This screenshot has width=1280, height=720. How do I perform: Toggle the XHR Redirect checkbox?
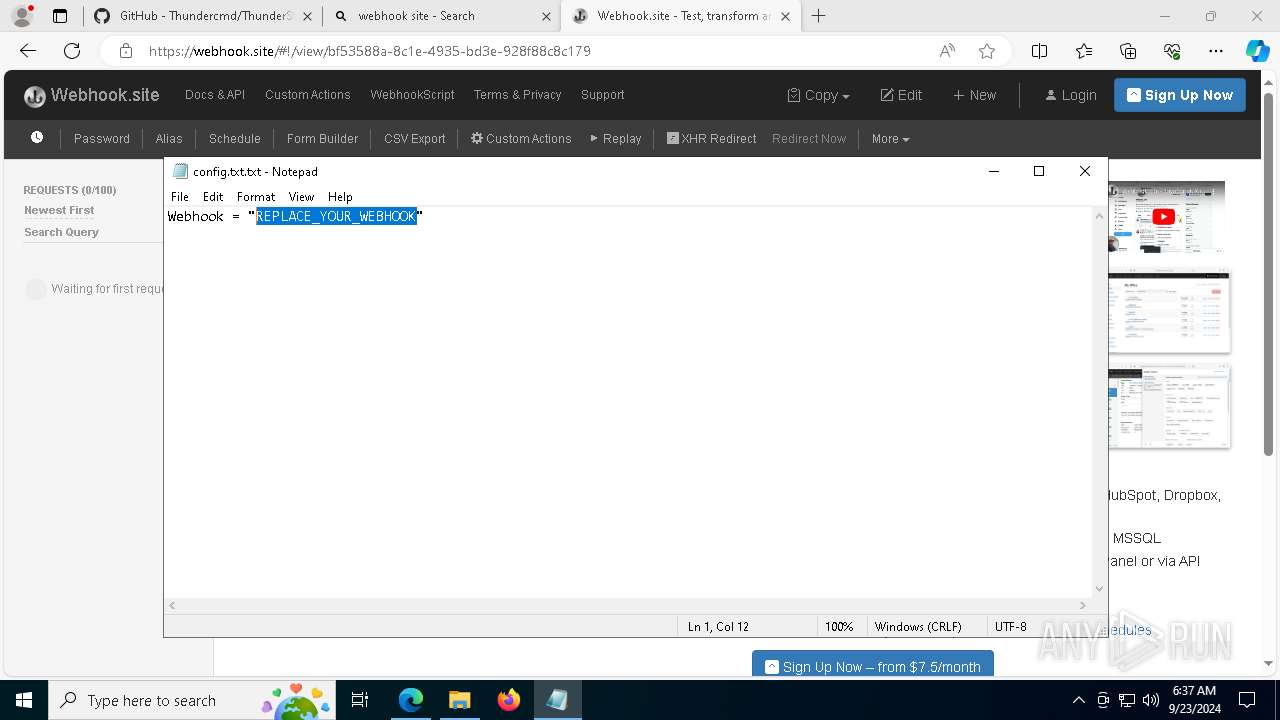click(x=673, y=138)
